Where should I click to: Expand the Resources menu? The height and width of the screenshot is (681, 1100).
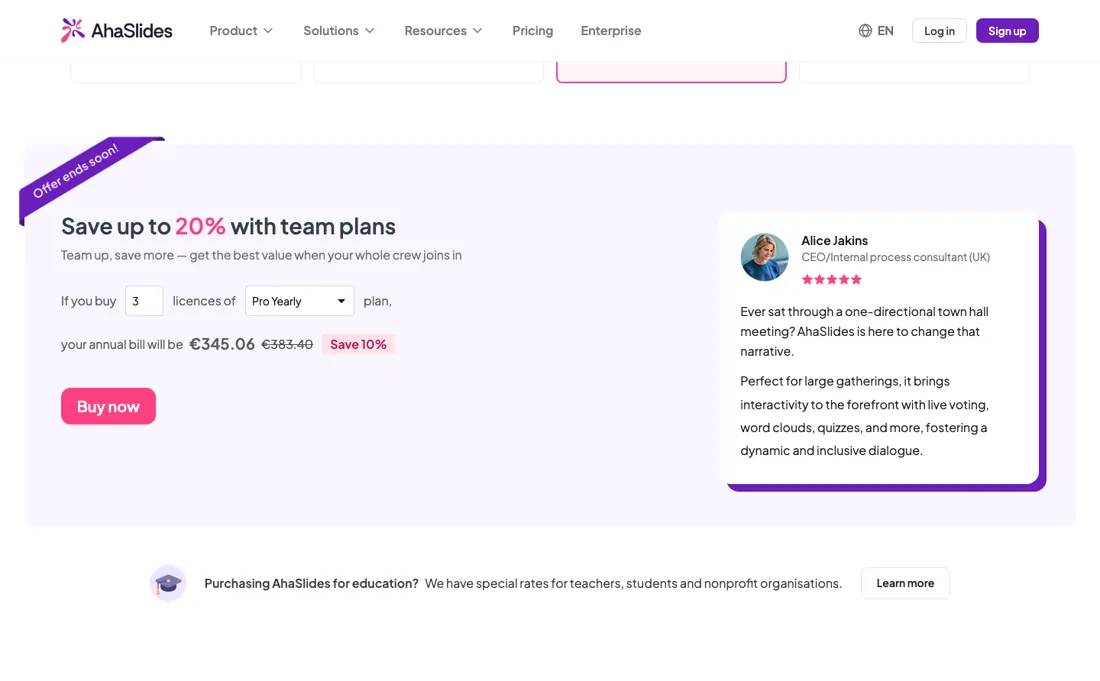pyautogui.click(x=443, y=30)
